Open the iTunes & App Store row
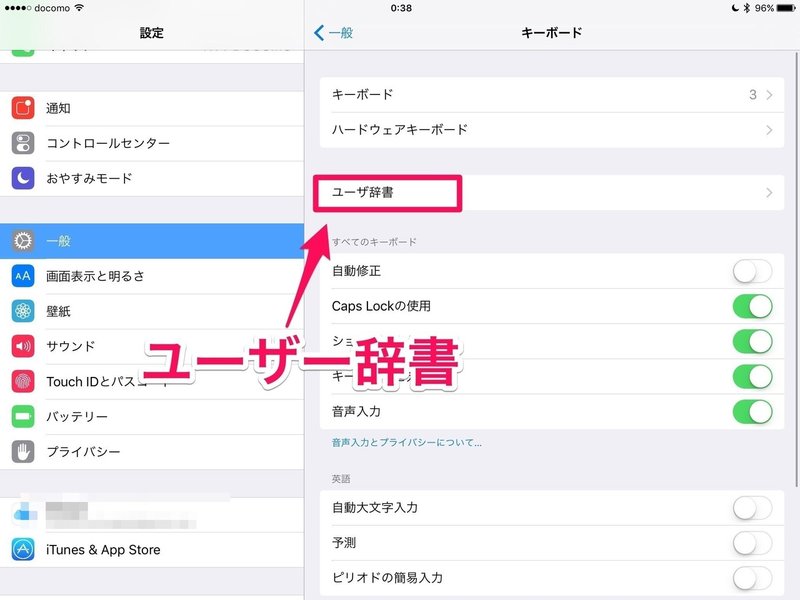 click(152, 549)
